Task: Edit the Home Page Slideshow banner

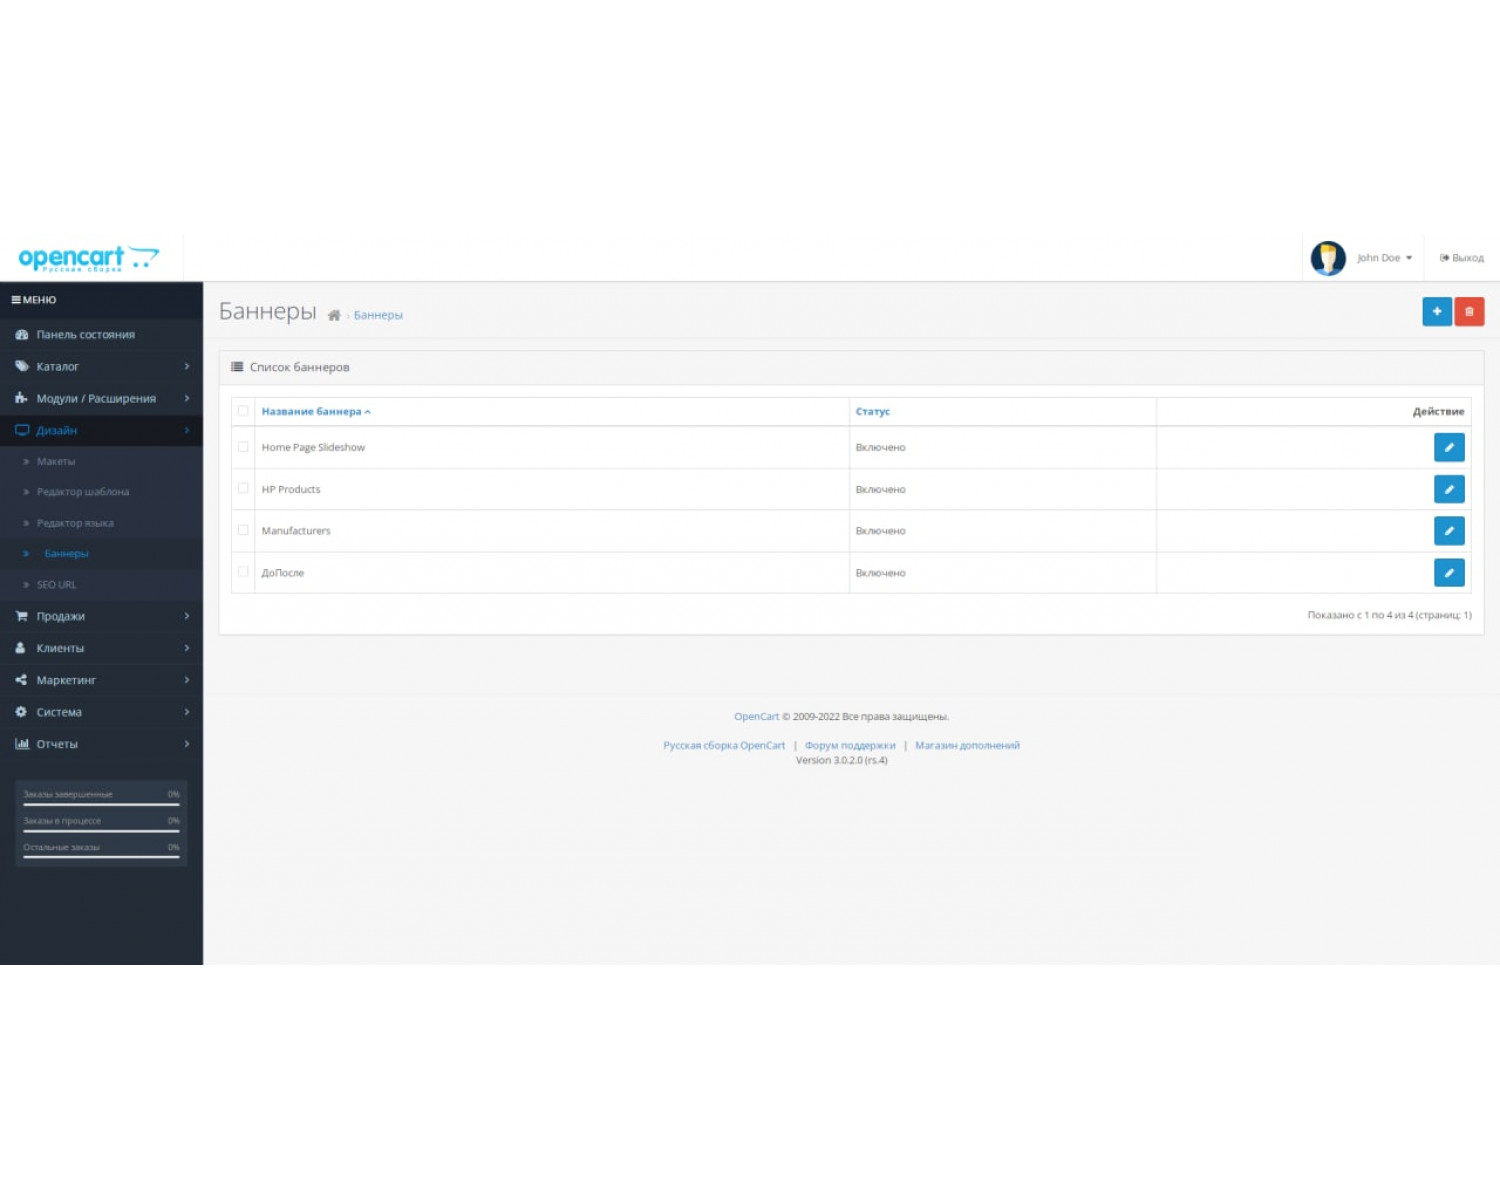Action: (1449, 447)
